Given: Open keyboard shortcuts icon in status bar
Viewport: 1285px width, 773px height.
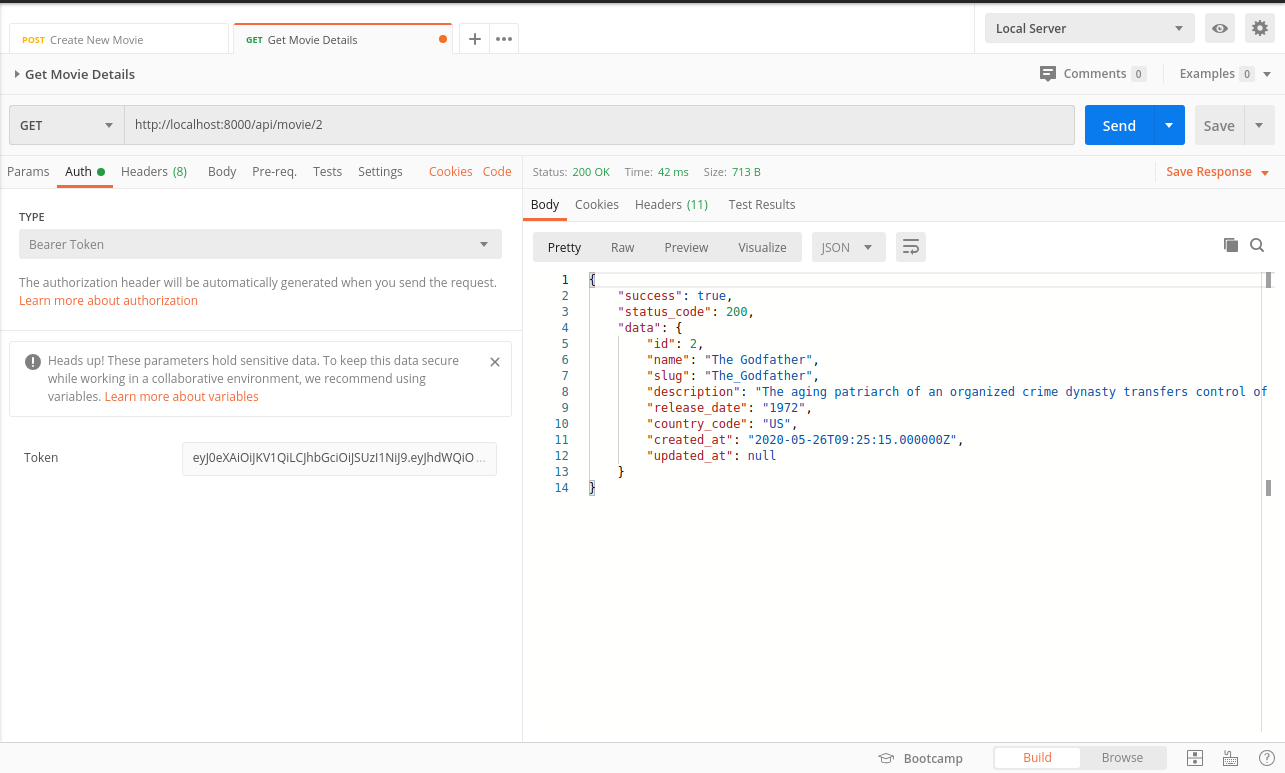Looking at the screenshot, I should [1231, 758].
